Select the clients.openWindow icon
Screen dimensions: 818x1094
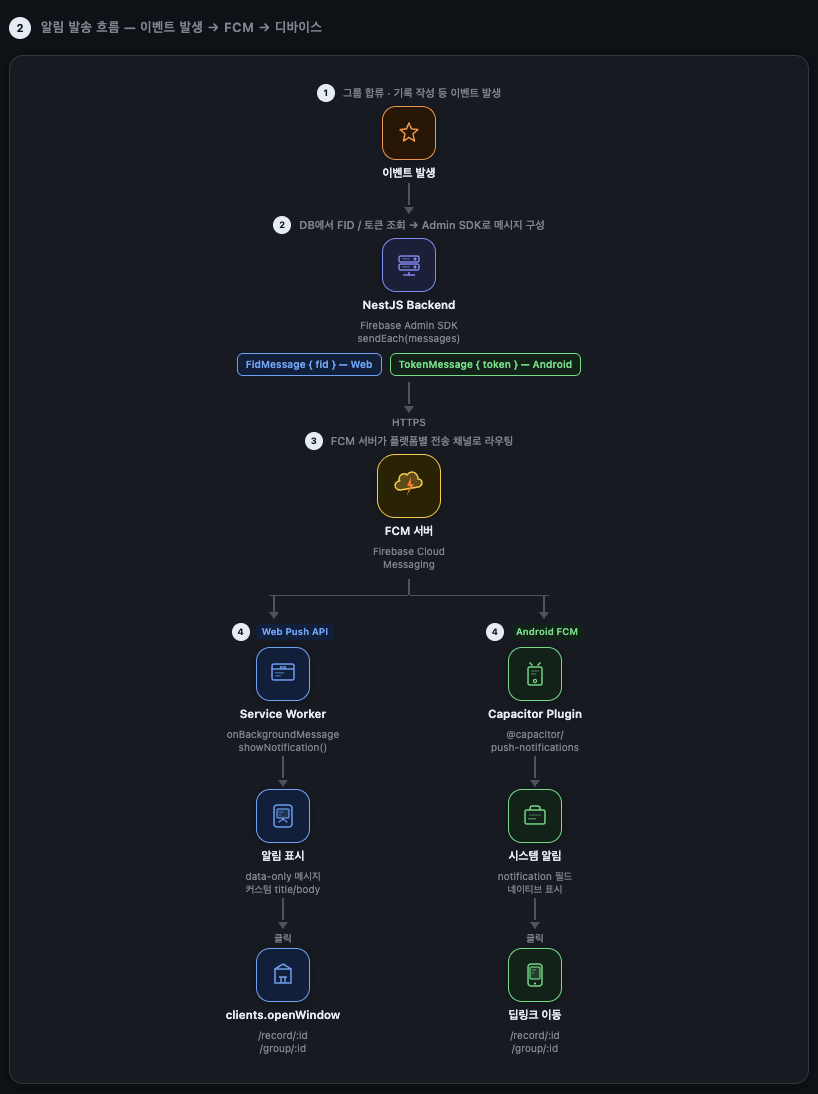283,975
